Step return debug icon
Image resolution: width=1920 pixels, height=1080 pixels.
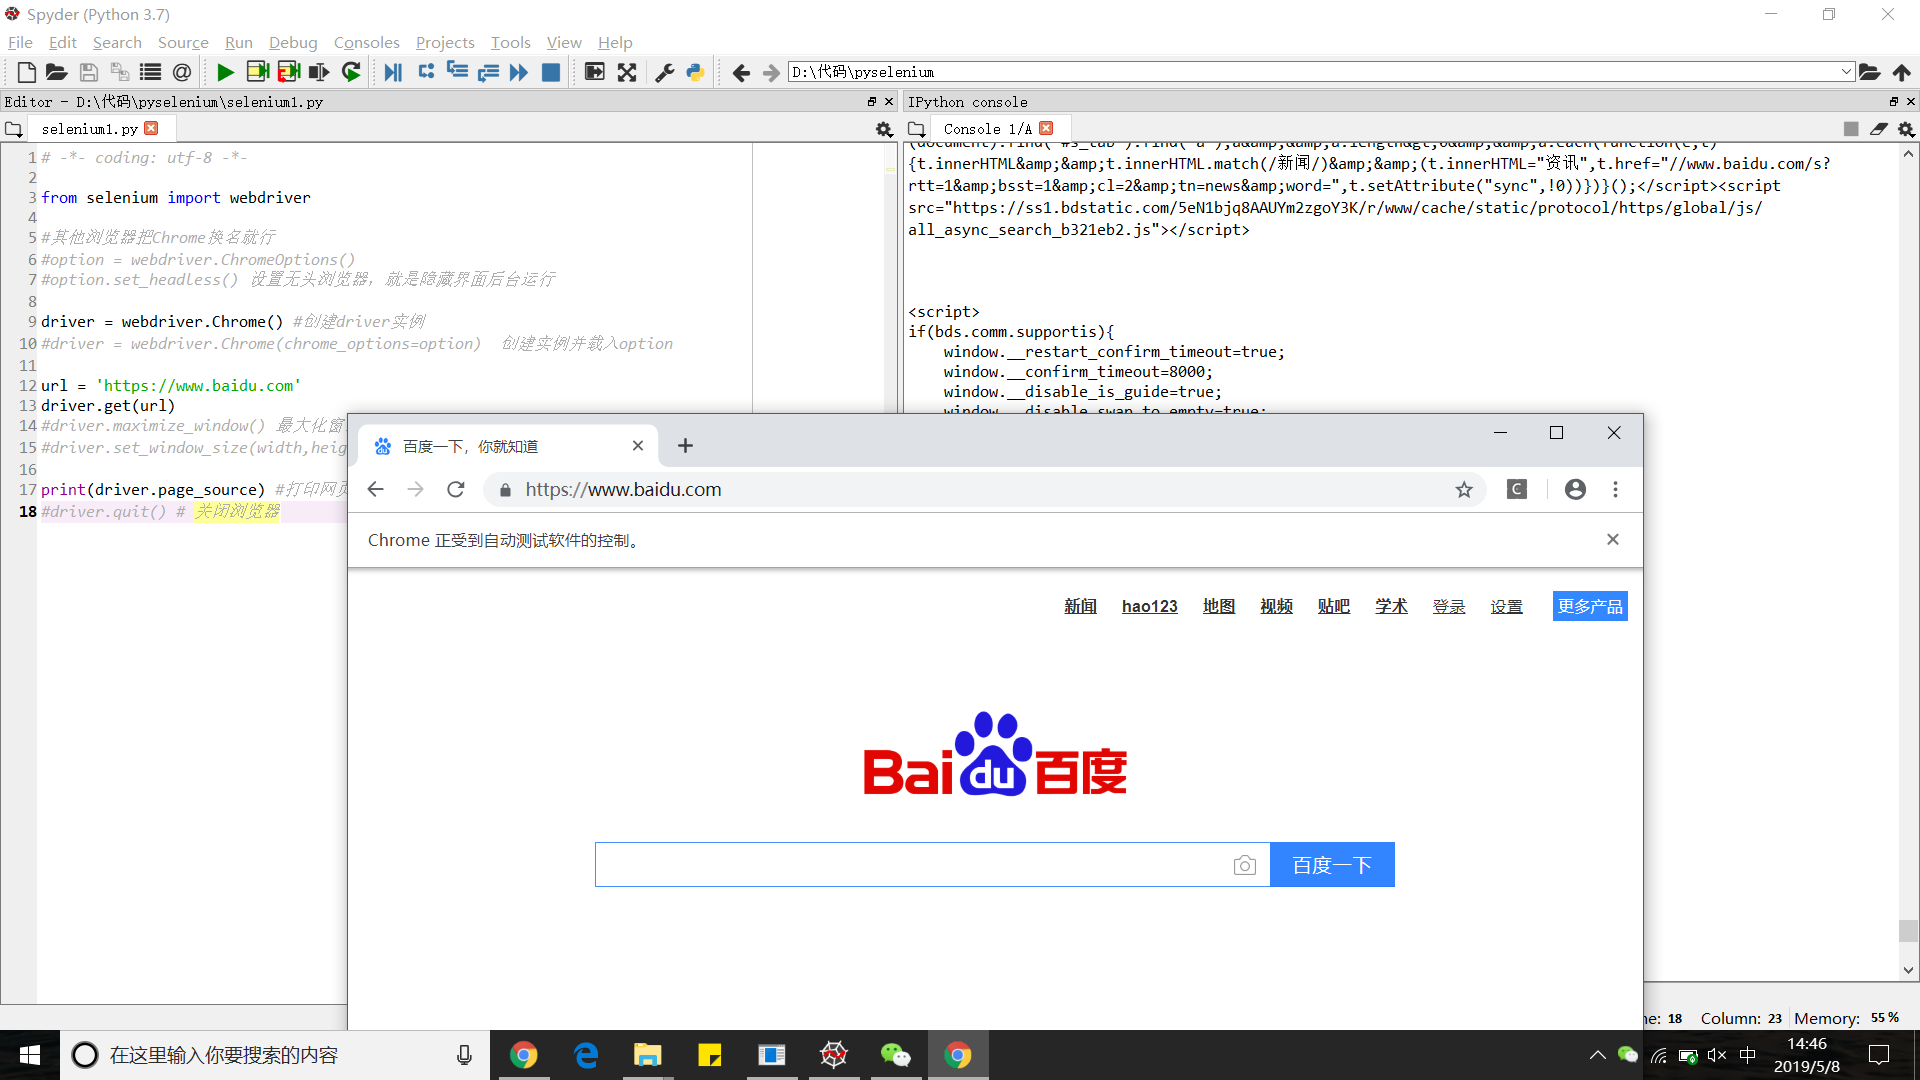coord(488,72)
